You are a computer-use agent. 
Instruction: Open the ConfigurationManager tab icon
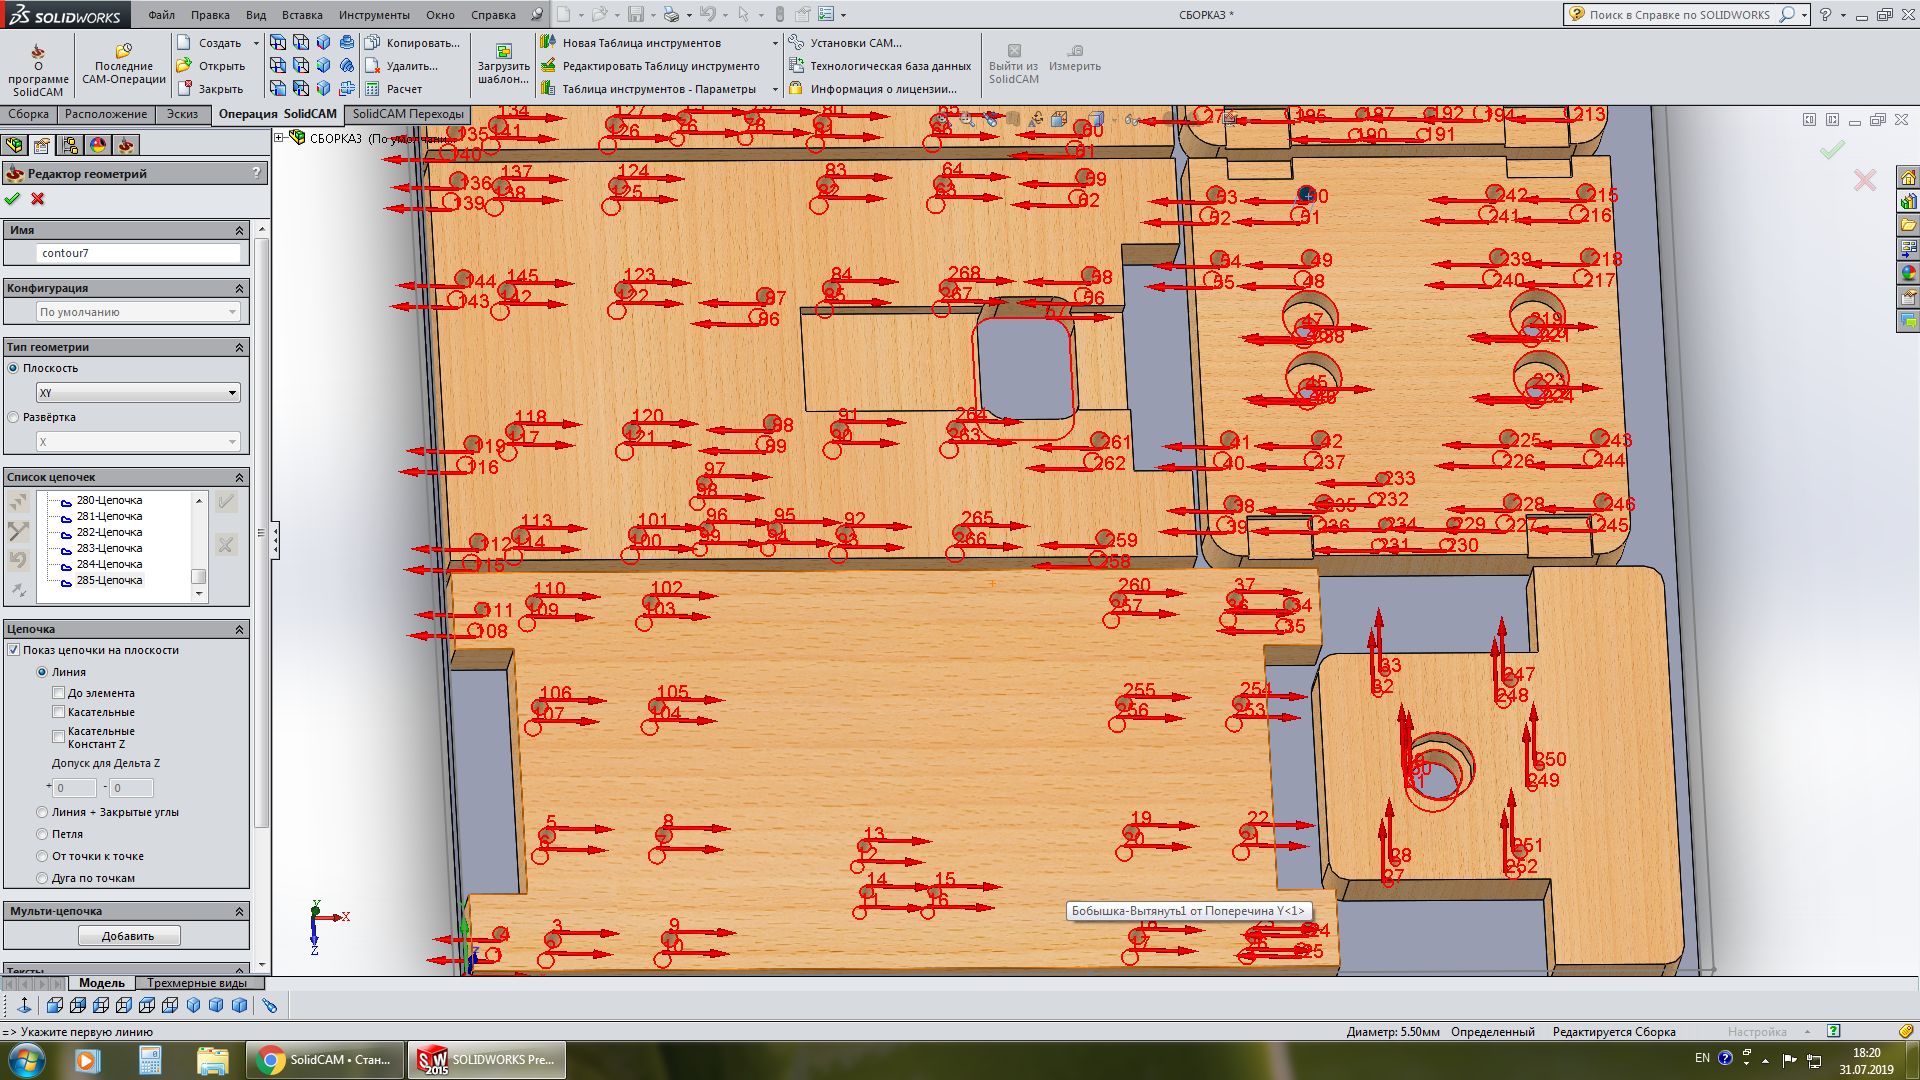tap(70, 146)
